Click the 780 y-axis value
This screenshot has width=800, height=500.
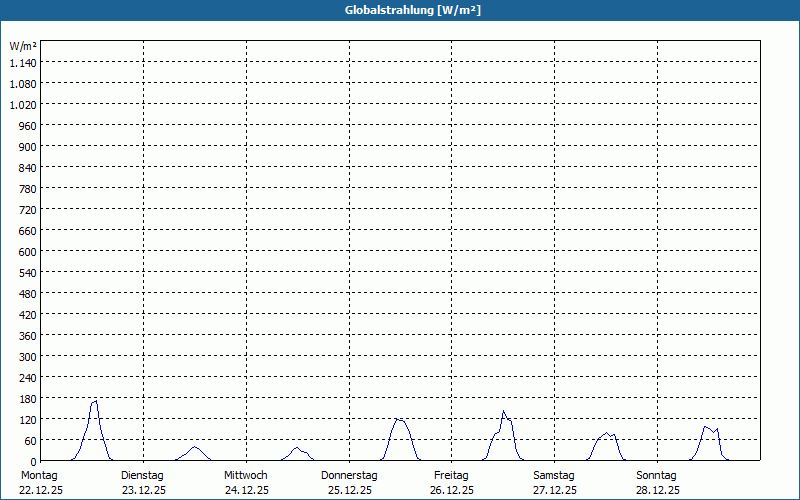pos(28,189)
